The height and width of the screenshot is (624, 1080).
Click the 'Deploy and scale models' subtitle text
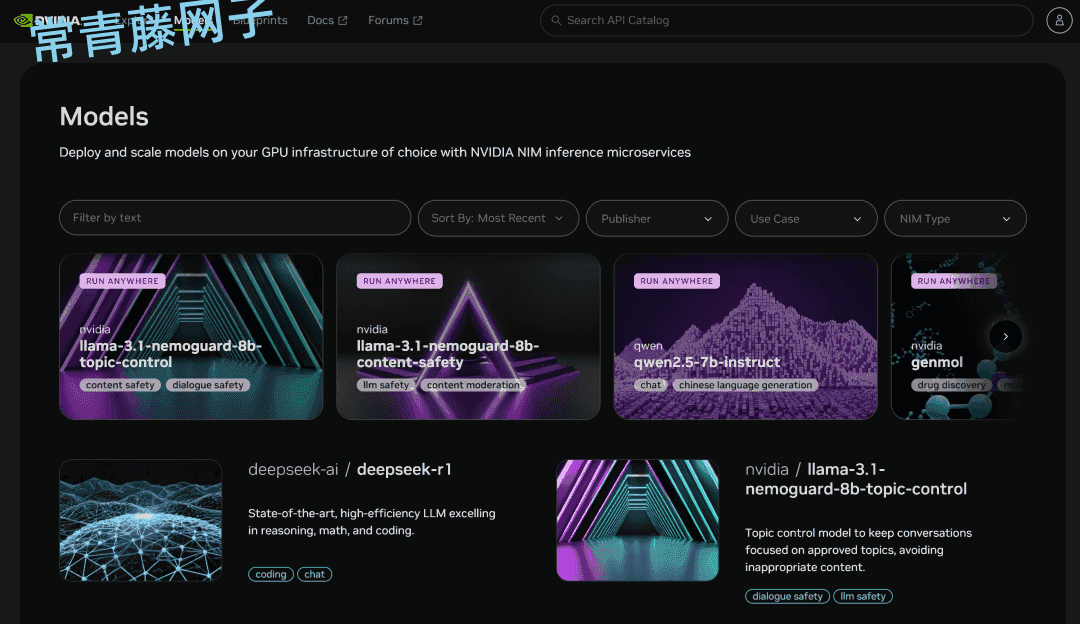[375, 152]
